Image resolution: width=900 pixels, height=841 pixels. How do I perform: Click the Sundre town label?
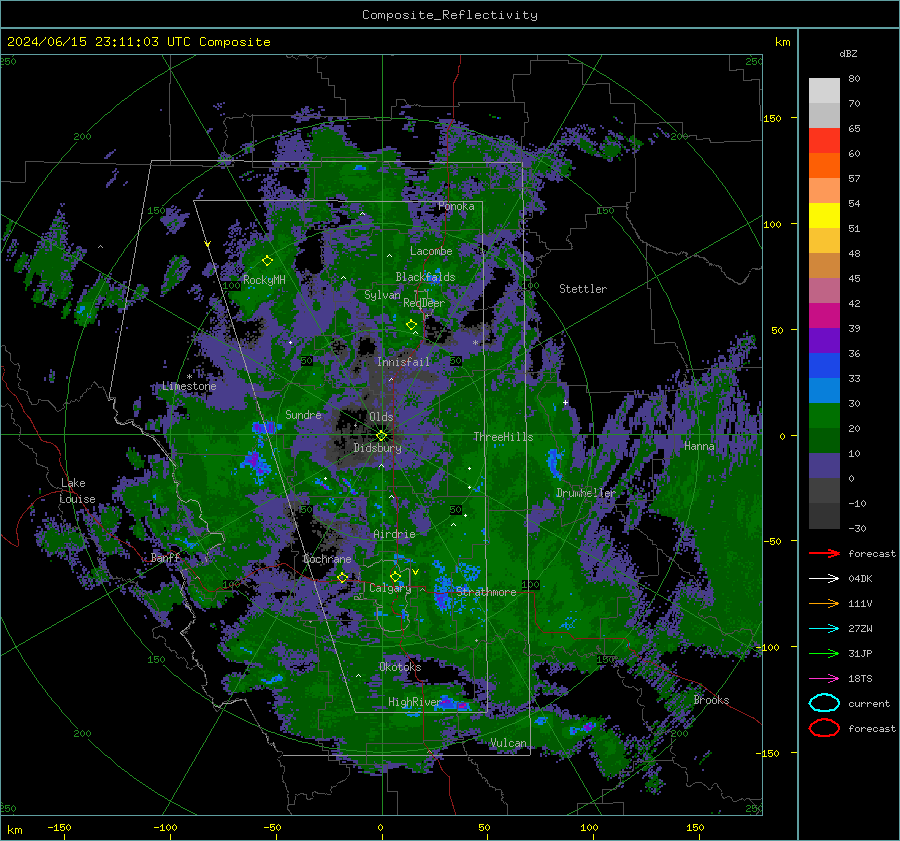(303, 414)
